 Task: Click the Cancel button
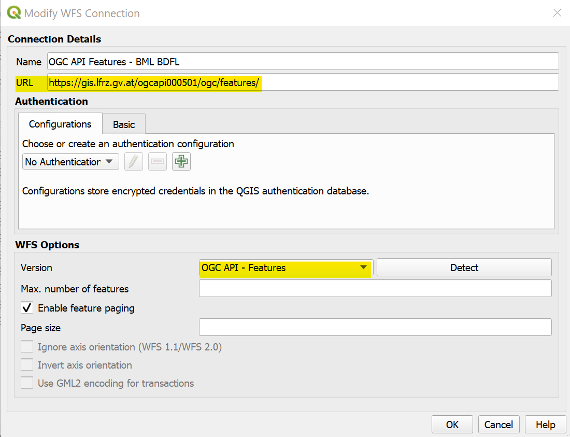[x=498, y=425]
